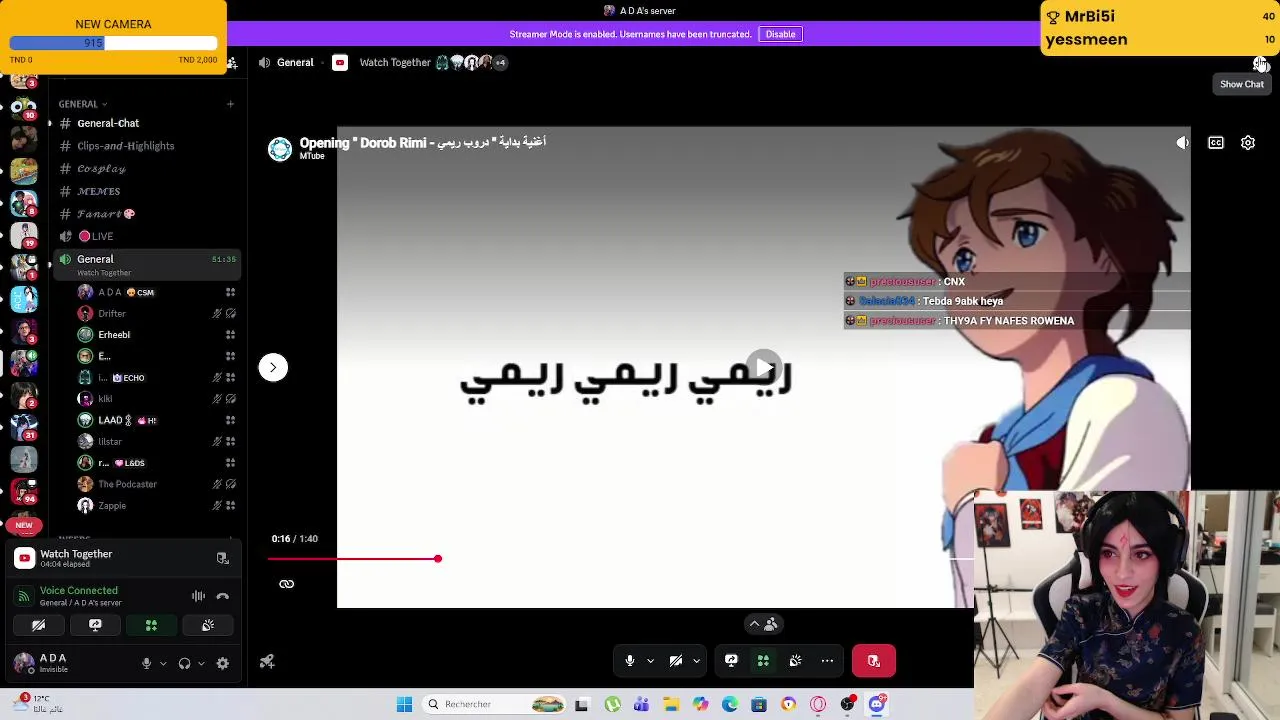
Task: Click the Disable streamer mode button
Action: [x=780, y=34]
